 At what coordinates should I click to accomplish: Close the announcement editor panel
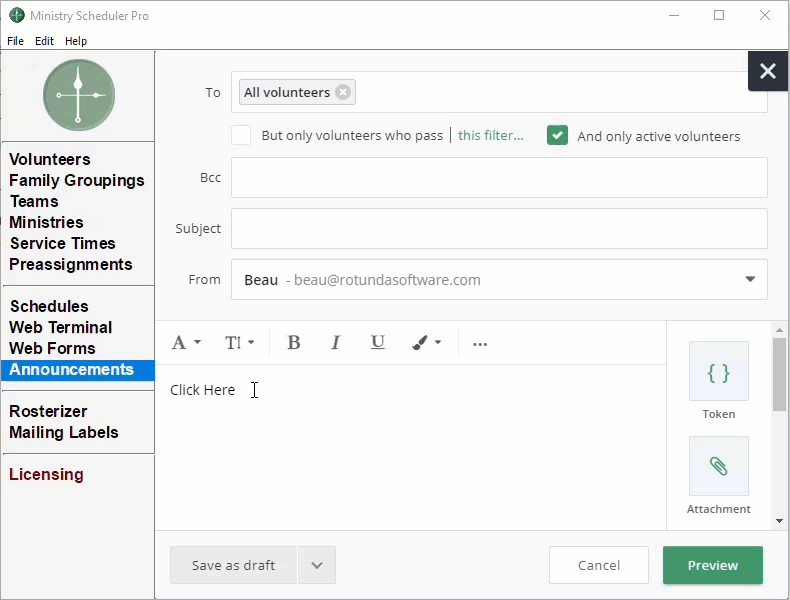coord(767,71)
